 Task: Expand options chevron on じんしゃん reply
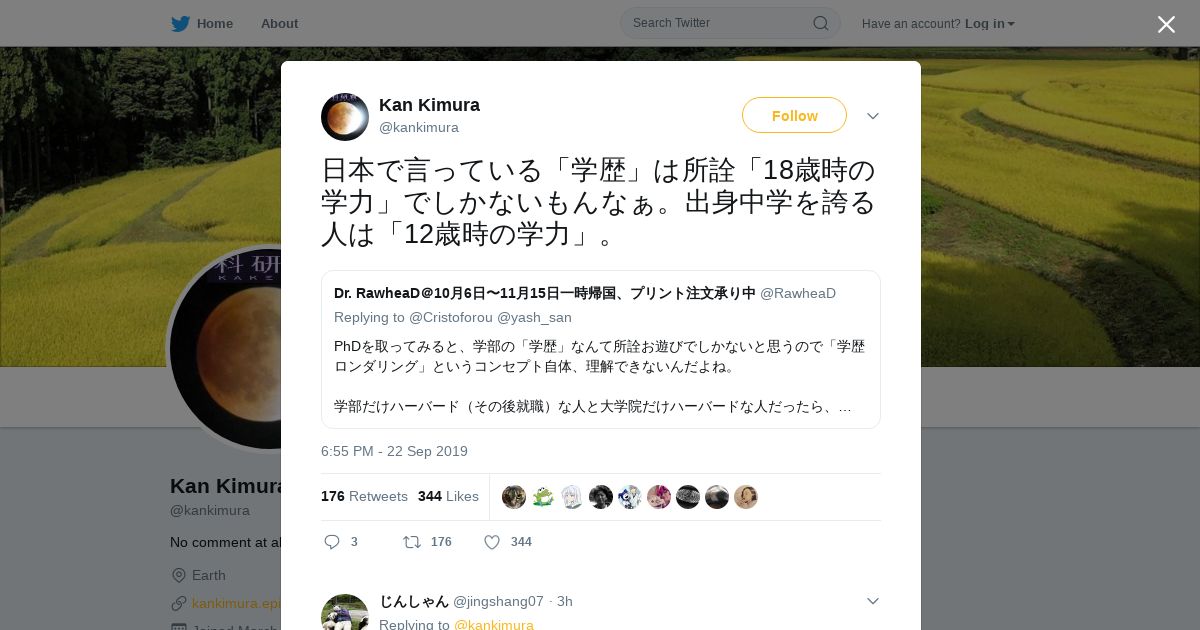pyautogui.click(x=872, y=601)
